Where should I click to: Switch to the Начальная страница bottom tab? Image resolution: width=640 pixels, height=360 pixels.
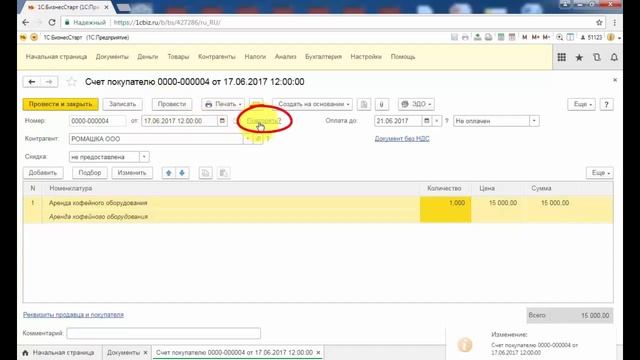pyautogui.click(x=58, y=353)
